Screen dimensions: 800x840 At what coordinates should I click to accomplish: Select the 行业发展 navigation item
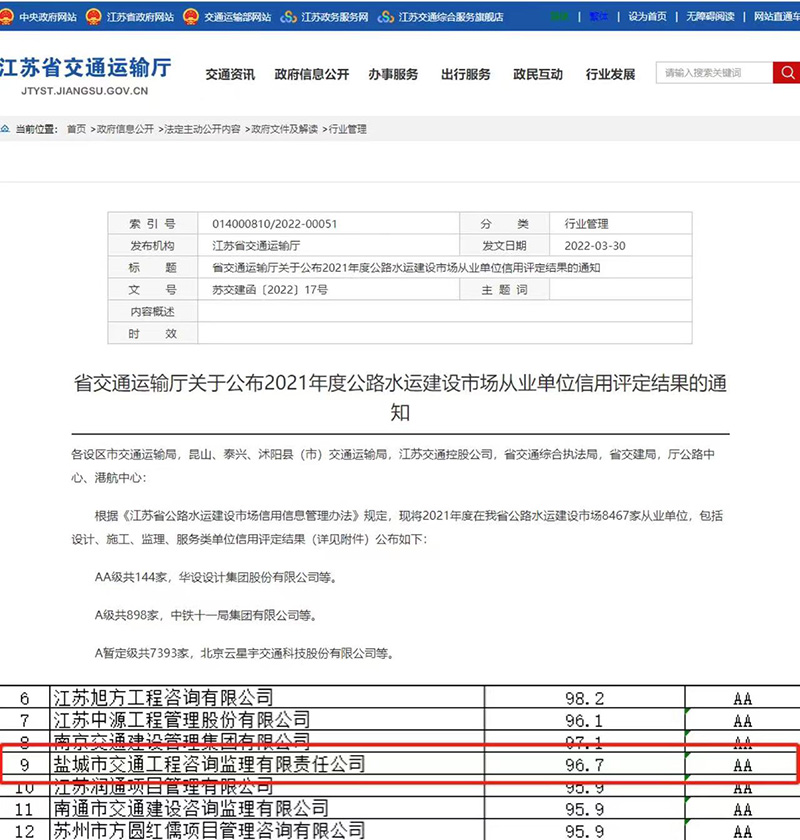610,75
